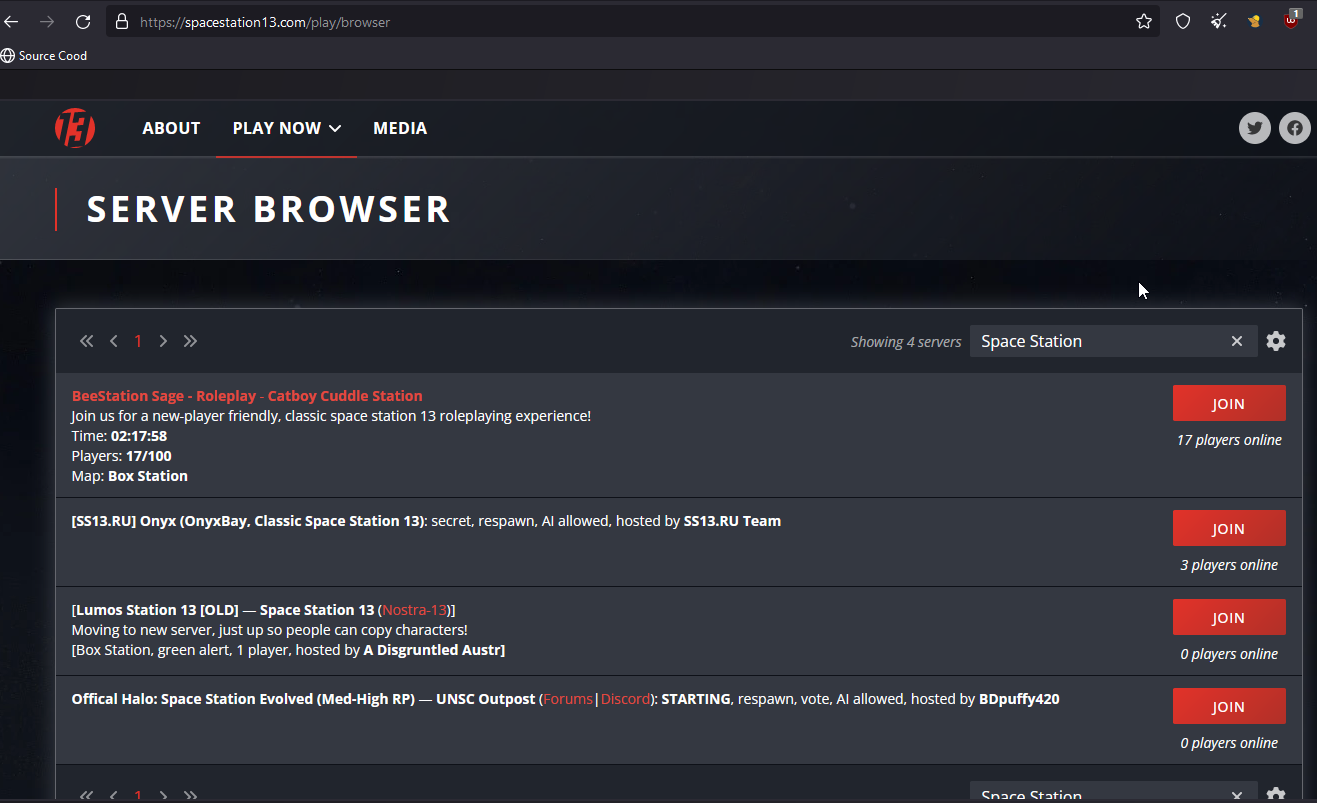The width and height of the screenshot is (1317, 803).
Task: Join the Offical Halo server
Action: (x=1229, y=707)
